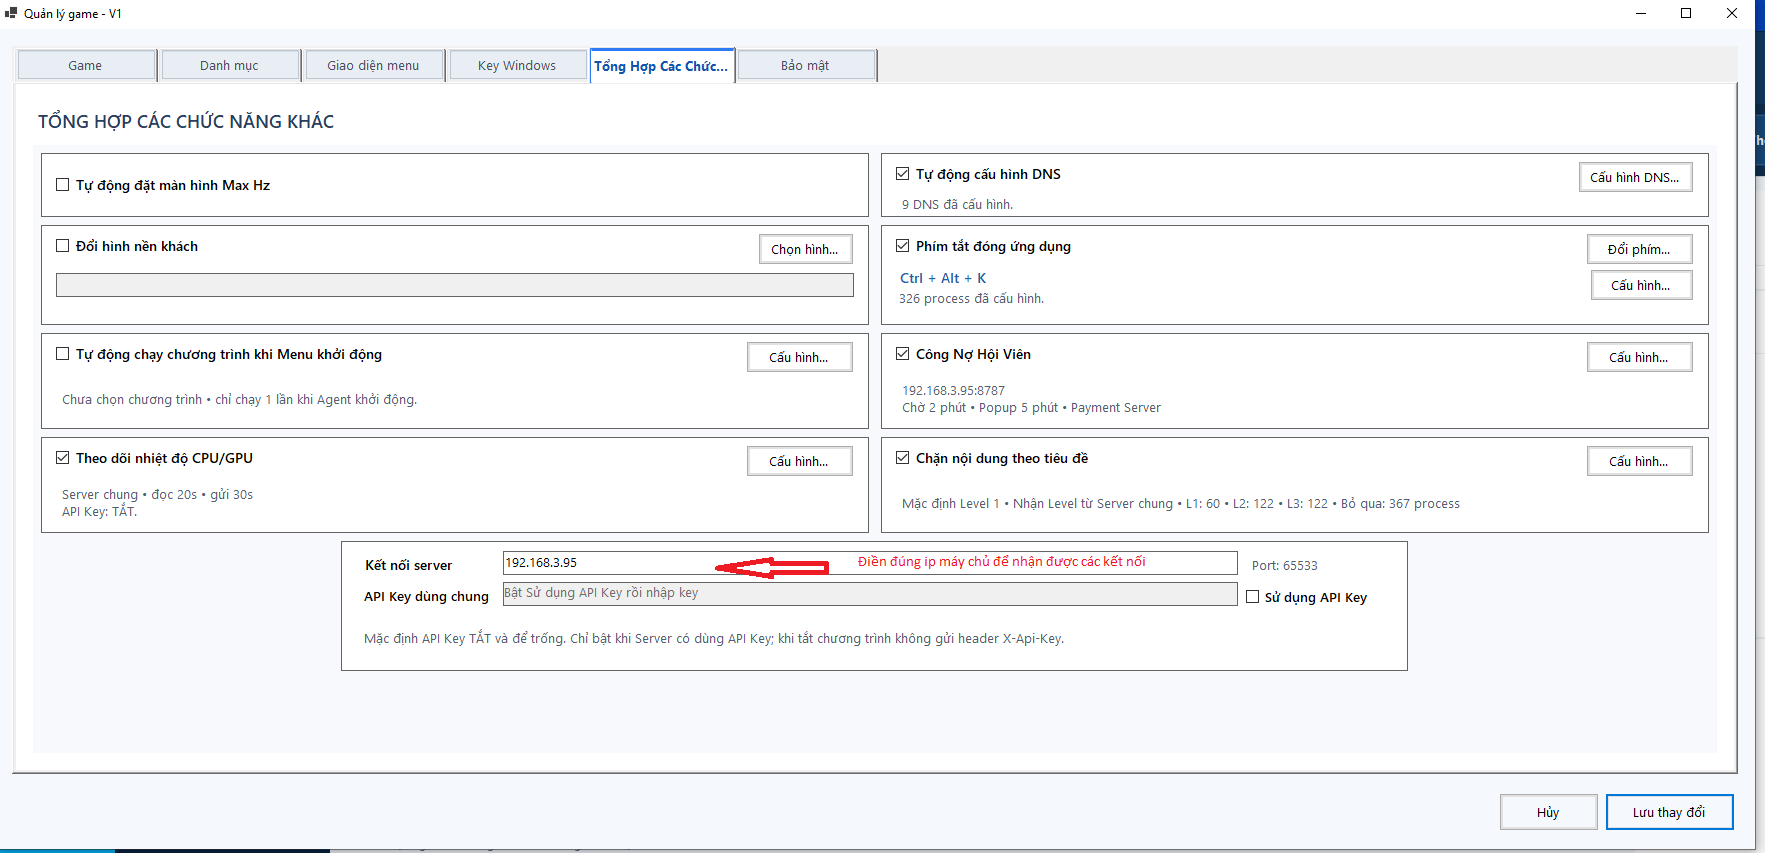
Task: Click the API Key: TẮT. status text
Action: 100,512
